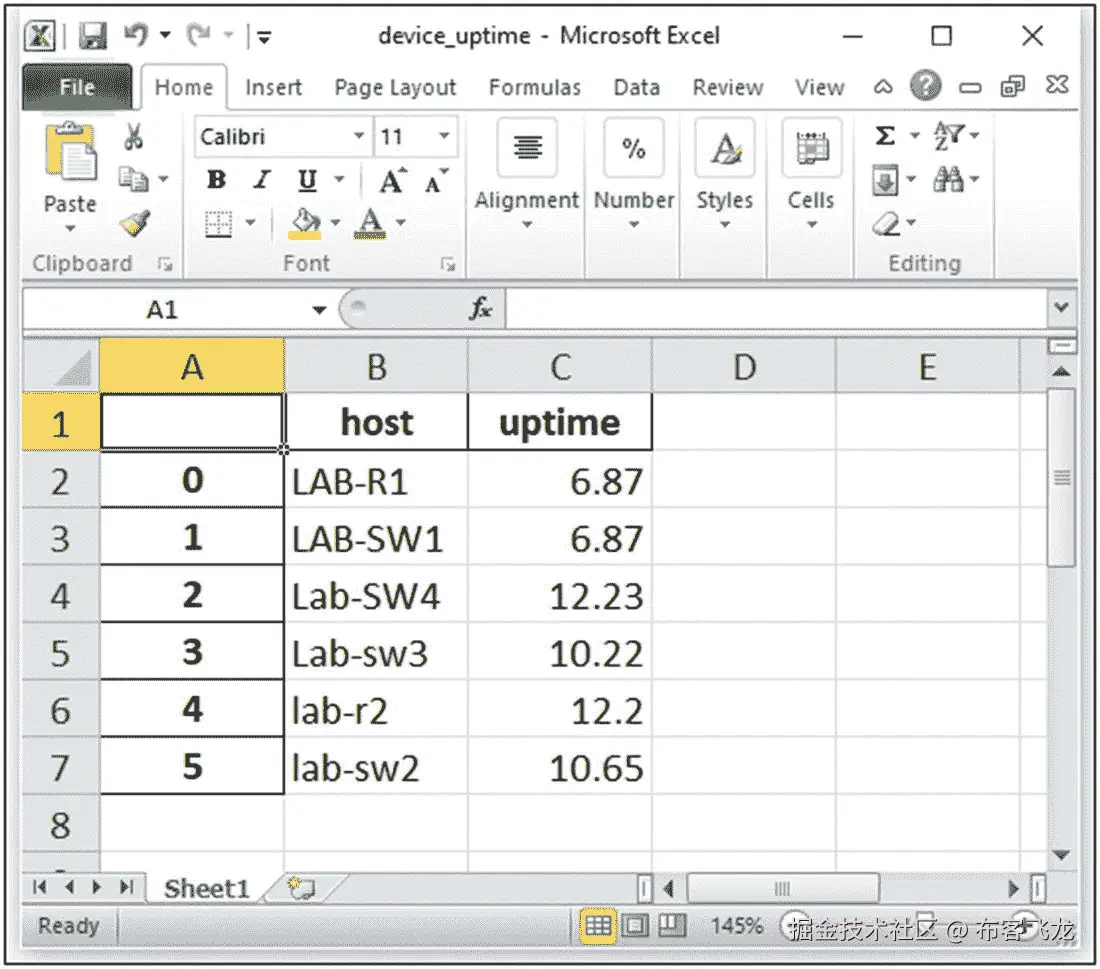Click the Find & Select binoculars icon
1100x969 pixels.
point(948,180)
